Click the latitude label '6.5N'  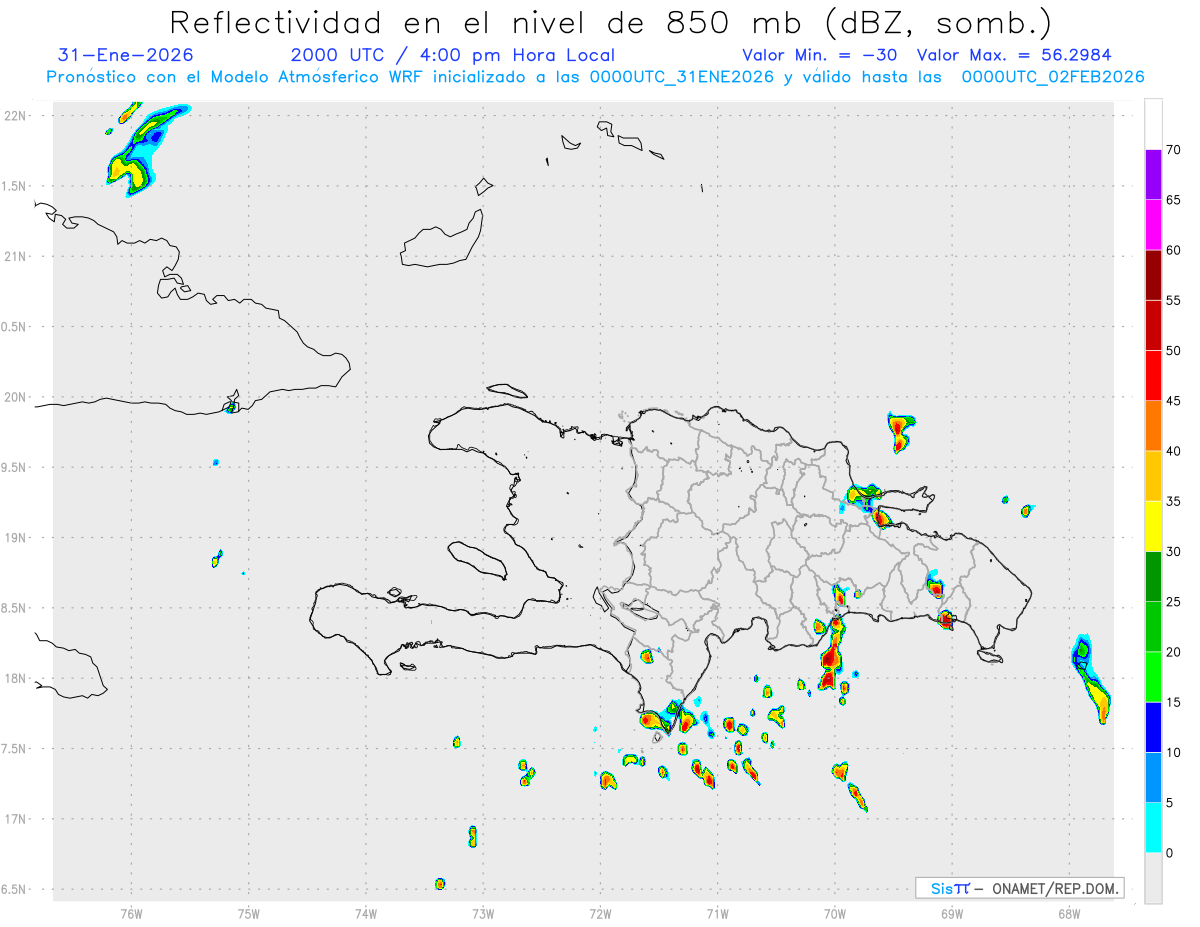[15, 889]
